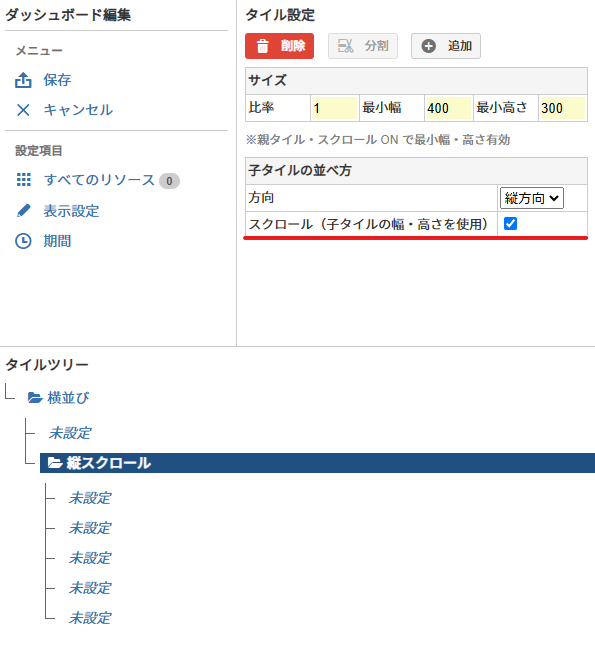Click the 最小幅 input field showing 400

pyautogui.click(x=449, y=108)
